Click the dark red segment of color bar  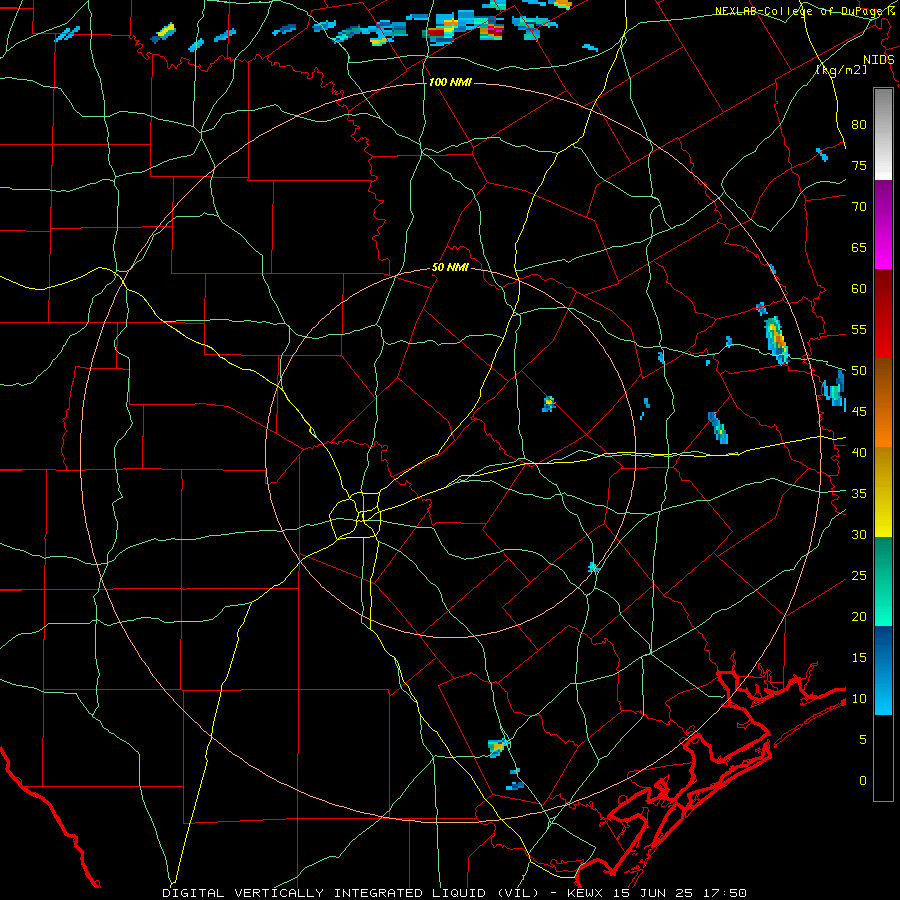coord(883,314)
